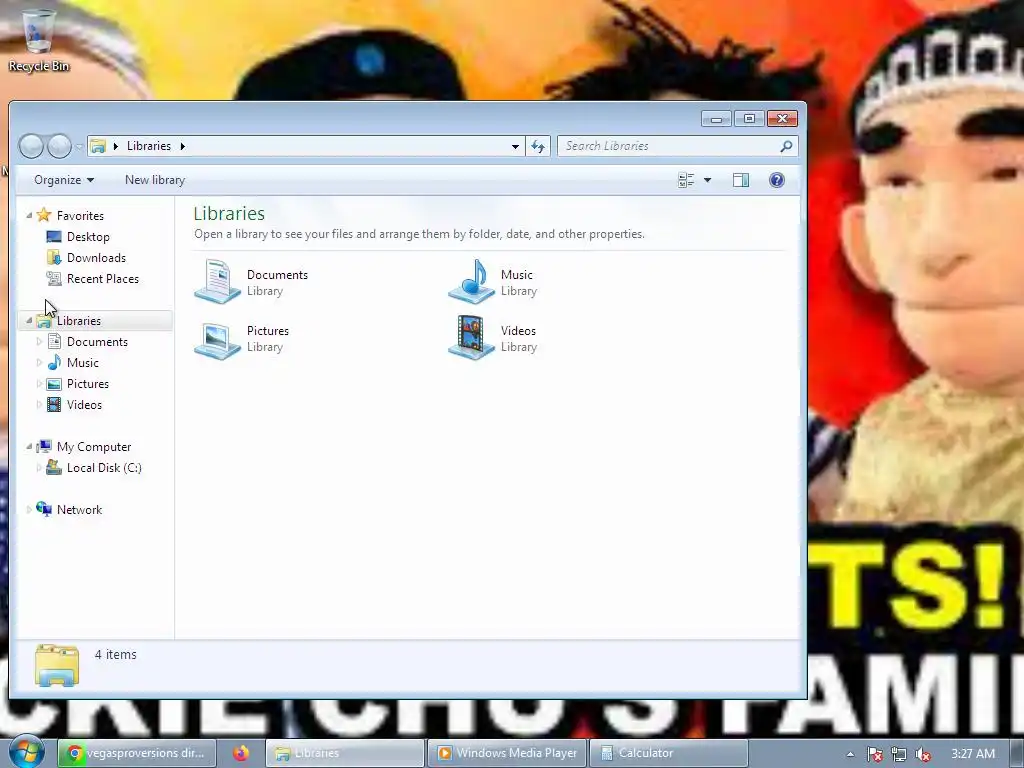Open the network tray icon
This screenshot has height=768, width=1024.
899,754
